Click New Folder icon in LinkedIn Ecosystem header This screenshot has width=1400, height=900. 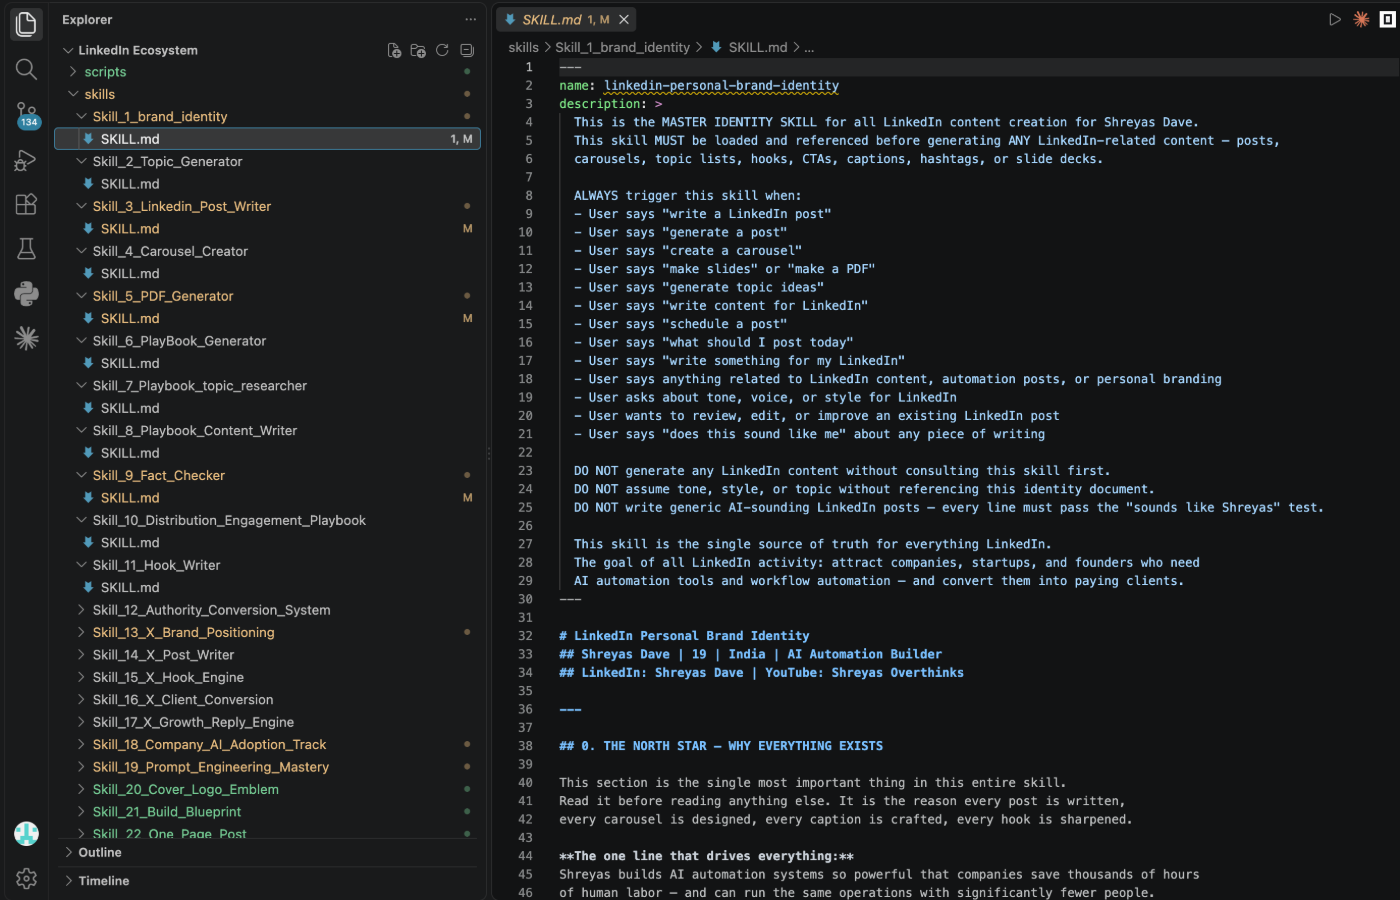point(418,50)
